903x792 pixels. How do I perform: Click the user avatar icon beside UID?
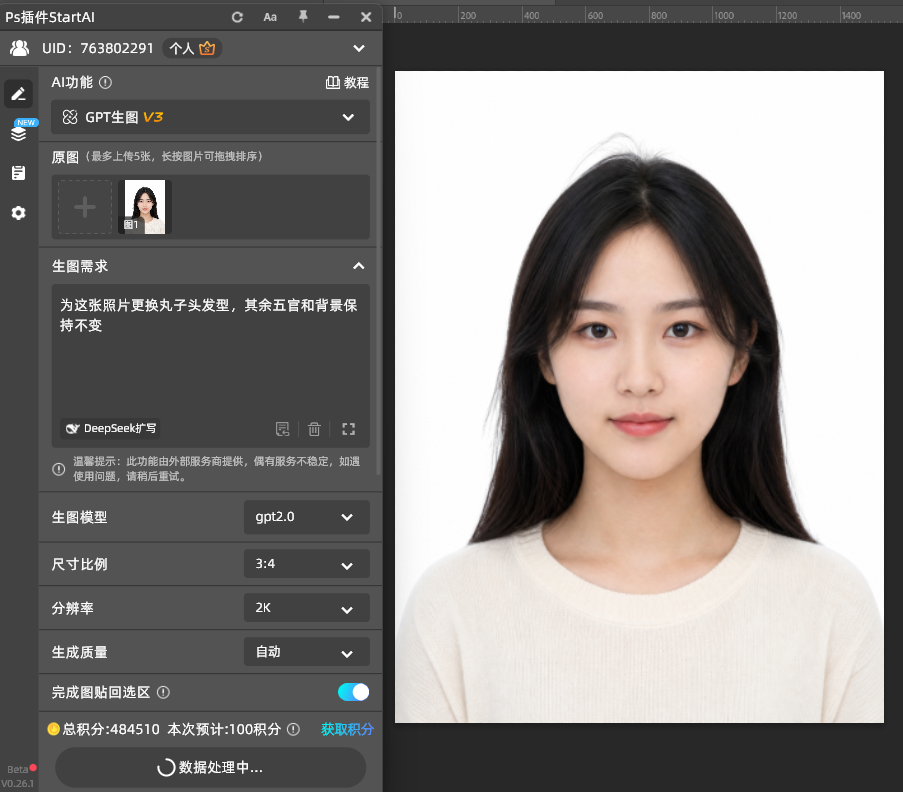[20, 48]
